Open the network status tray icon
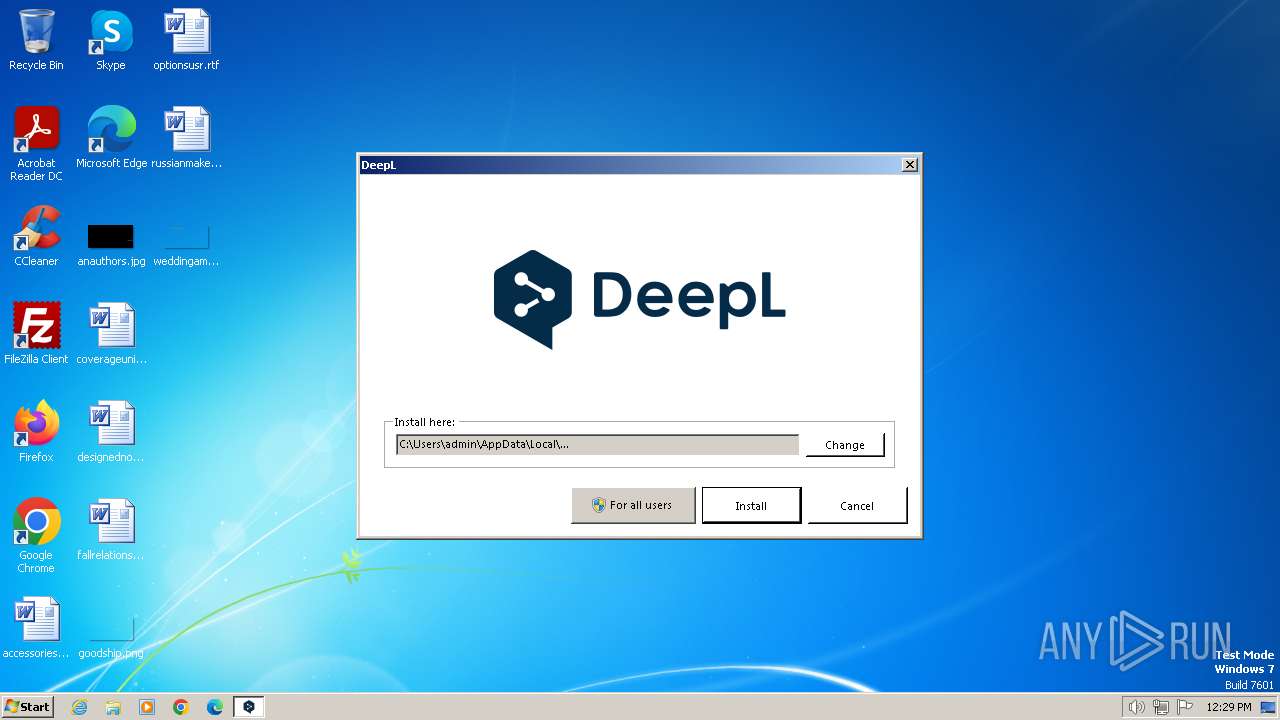 (1161, 707)
